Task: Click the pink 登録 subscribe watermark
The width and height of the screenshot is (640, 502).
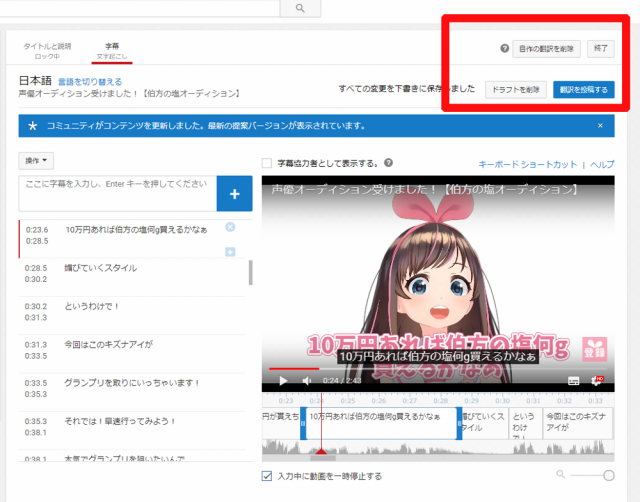Action: (x=594, y=349)
